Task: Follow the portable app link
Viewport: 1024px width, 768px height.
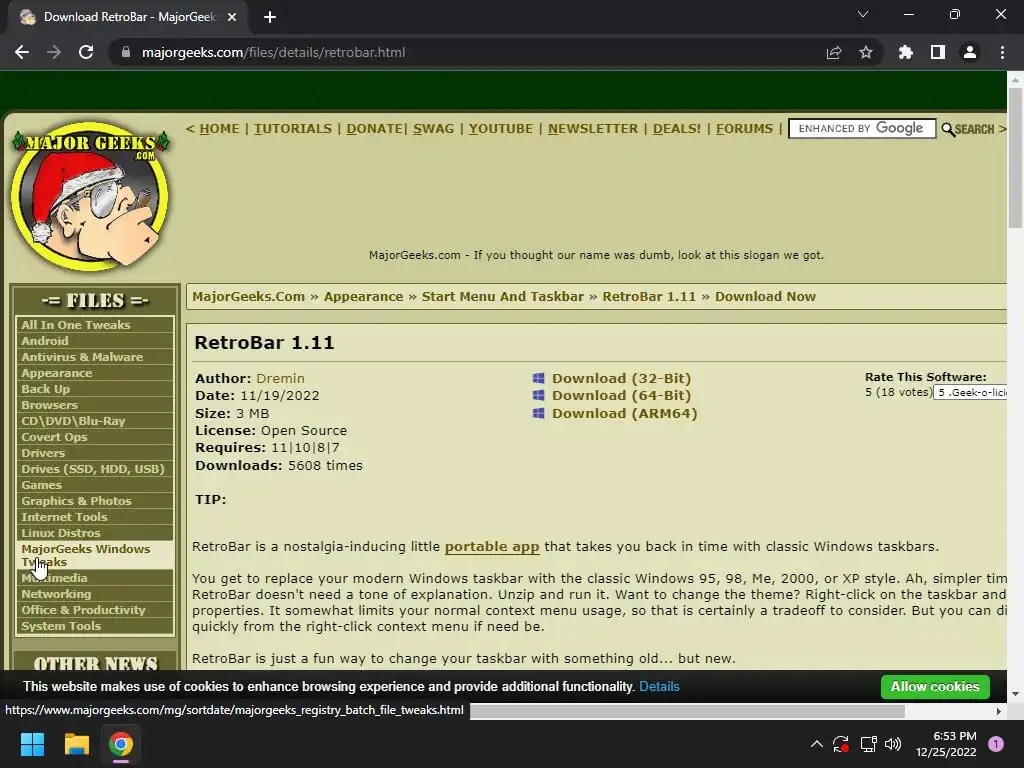Action: [492, 547]
